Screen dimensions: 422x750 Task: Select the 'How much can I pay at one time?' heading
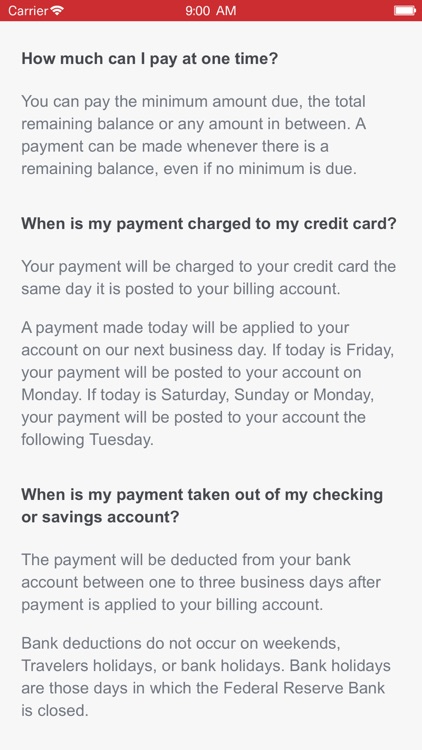150,59
